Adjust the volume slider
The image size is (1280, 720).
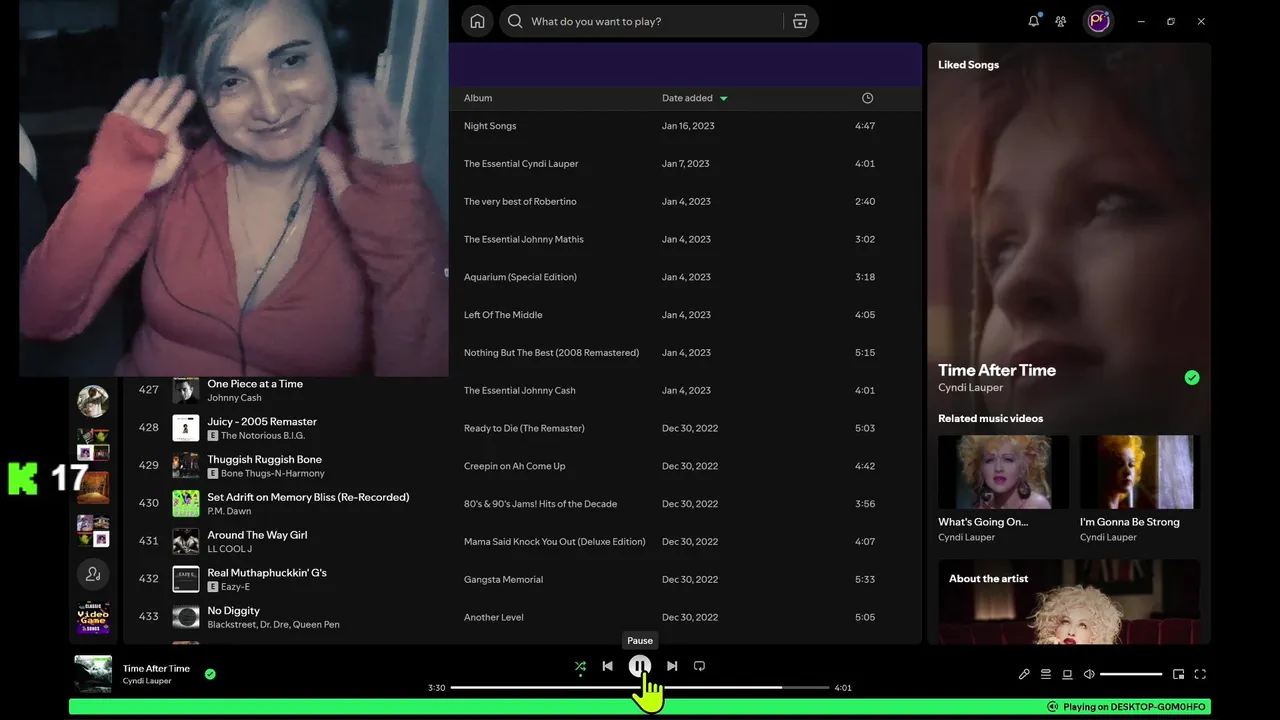[x=1131, y=674]
